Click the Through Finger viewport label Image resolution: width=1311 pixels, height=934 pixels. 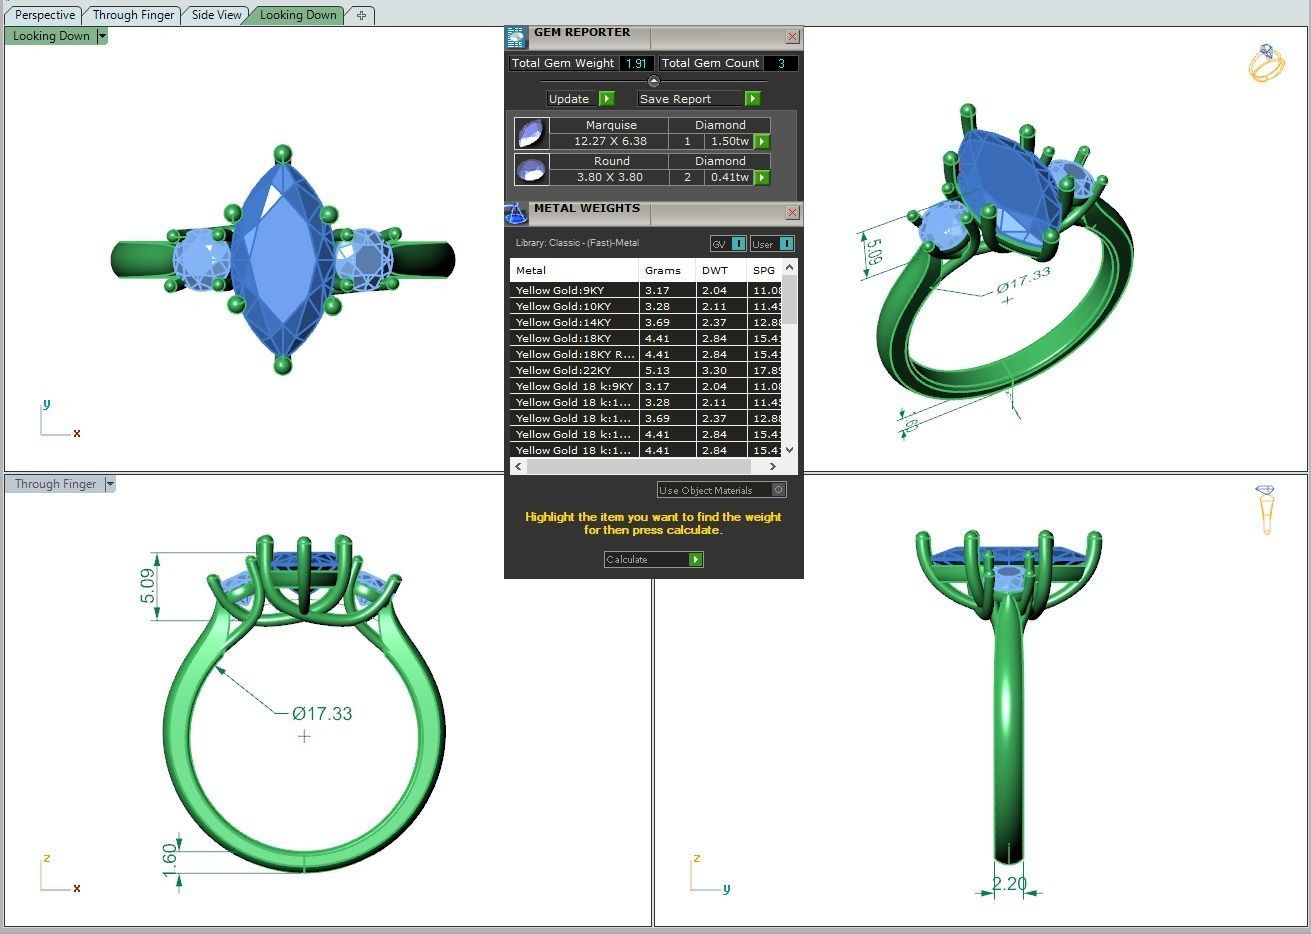(x=55, y=484)
